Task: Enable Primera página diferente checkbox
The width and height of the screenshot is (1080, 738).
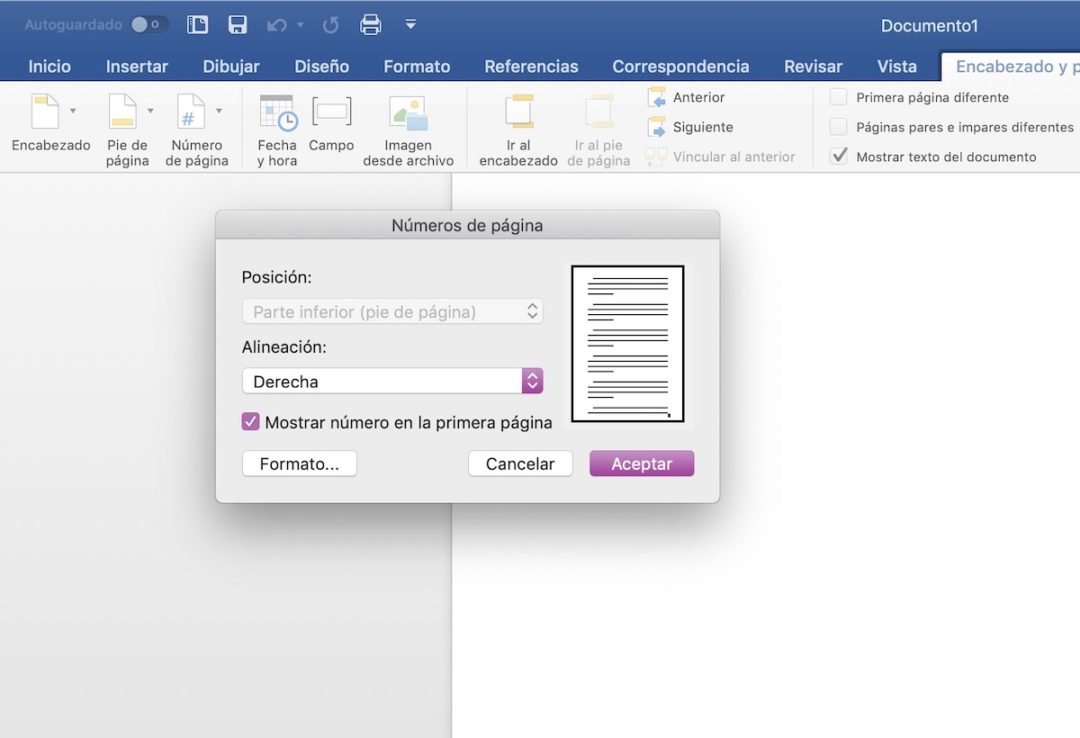Action: 838,97
